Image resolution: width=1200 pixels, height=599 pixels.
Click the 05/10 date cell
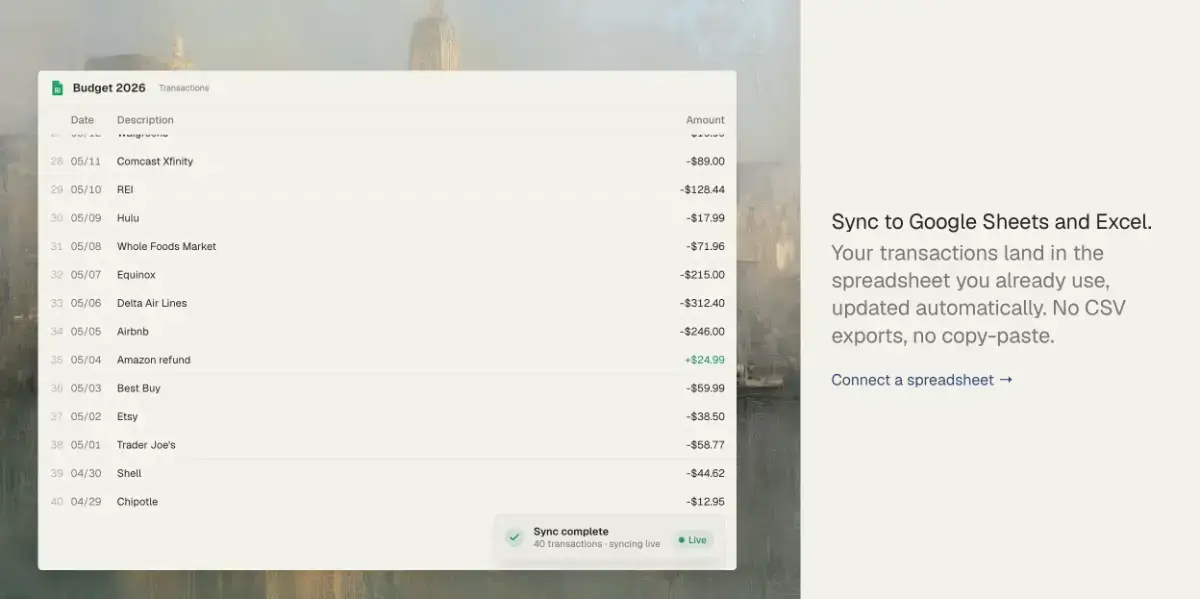[86, 190]
